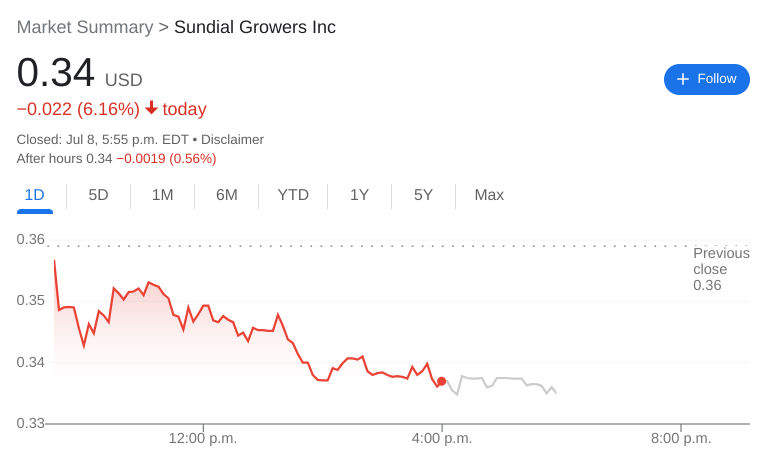The image size is (773, 462).
Task: Click the plus icon on Follow button
Action: (x=683, y=79)
